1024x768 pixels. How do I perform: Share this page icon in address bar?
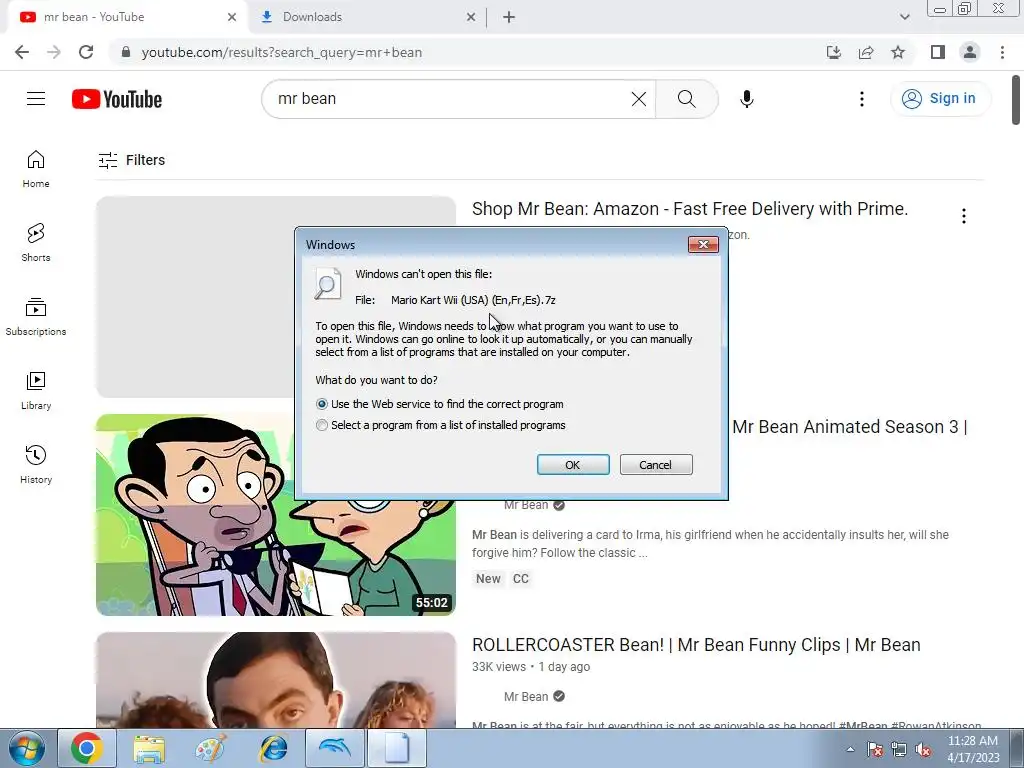click(866, 52)
